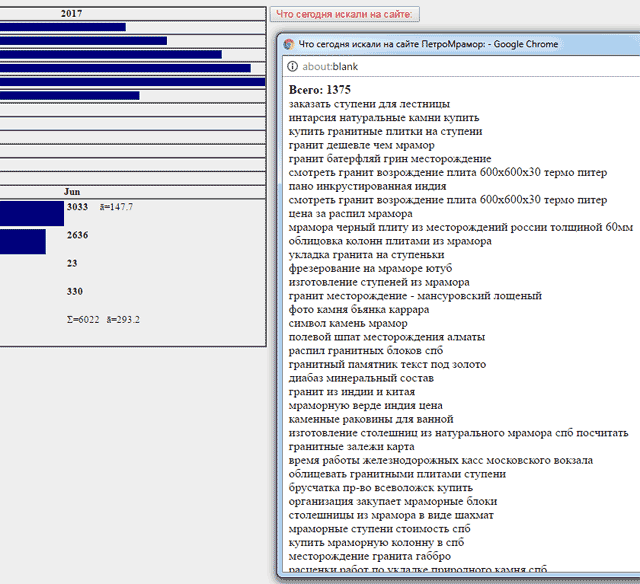Click 'организация закупает мраморные блоки' line
Screen dimensions: 640x584
pyautogui.click(x=393, y=502)
